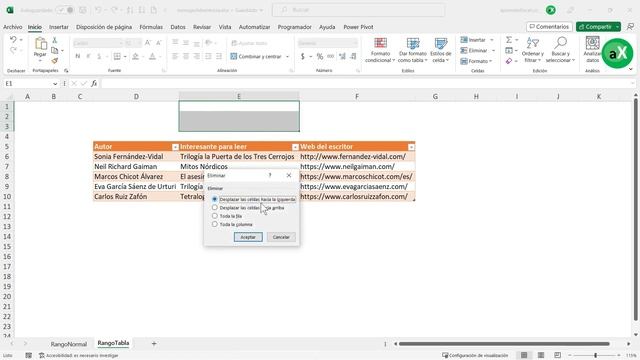Viewport: 640px width, 360px height.
Task: Switch to Page Layout view icon
Action: (541, 355)
